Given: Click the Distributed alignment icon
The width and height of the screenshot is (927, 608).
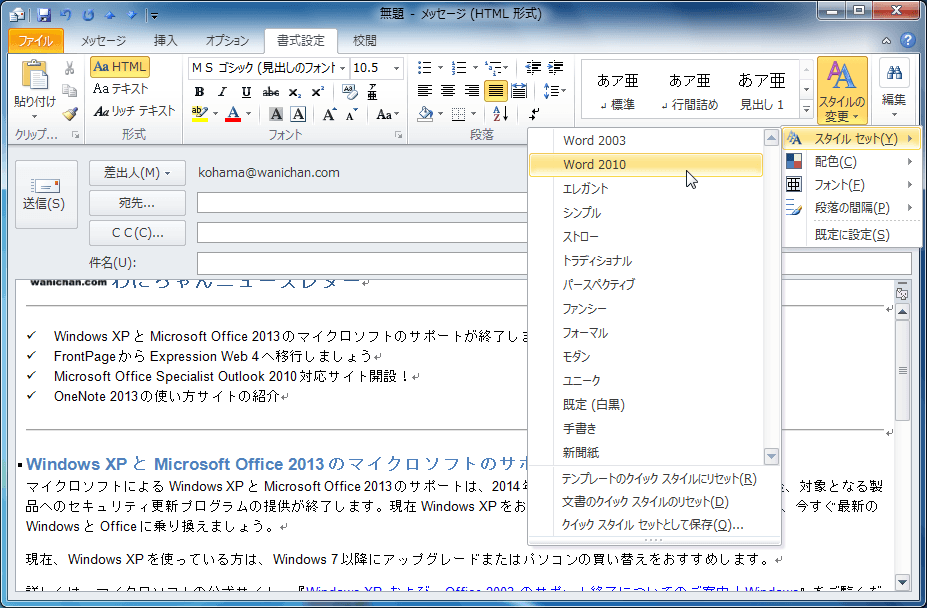Looking at the screenshot, I should (x=518, y=91).
